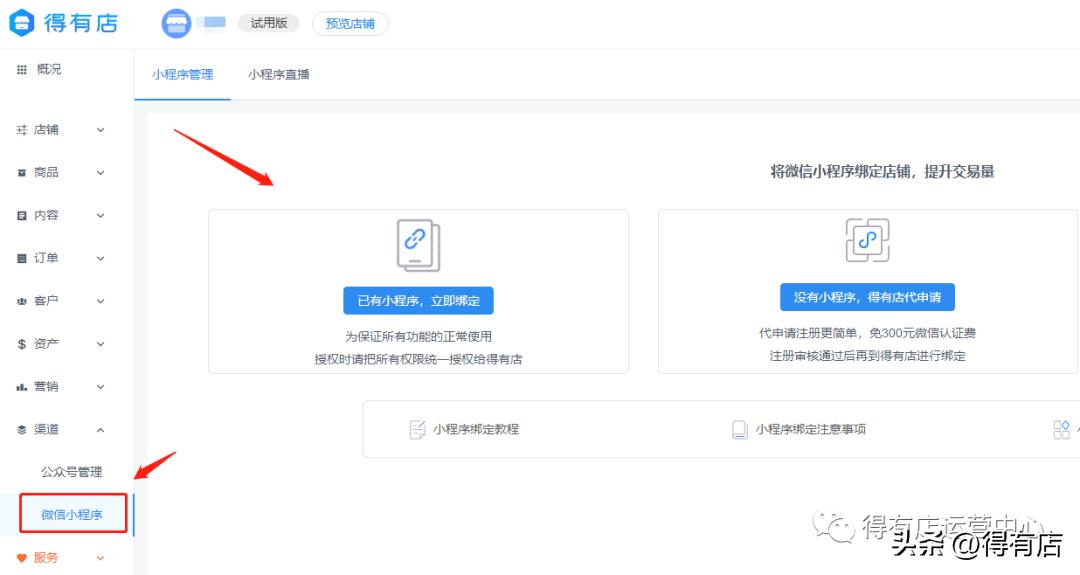Image resolution: width=1080 pixels, height=575 pixels.
Task: Click the 内容 sidebar icon
Action: point(21,216)
